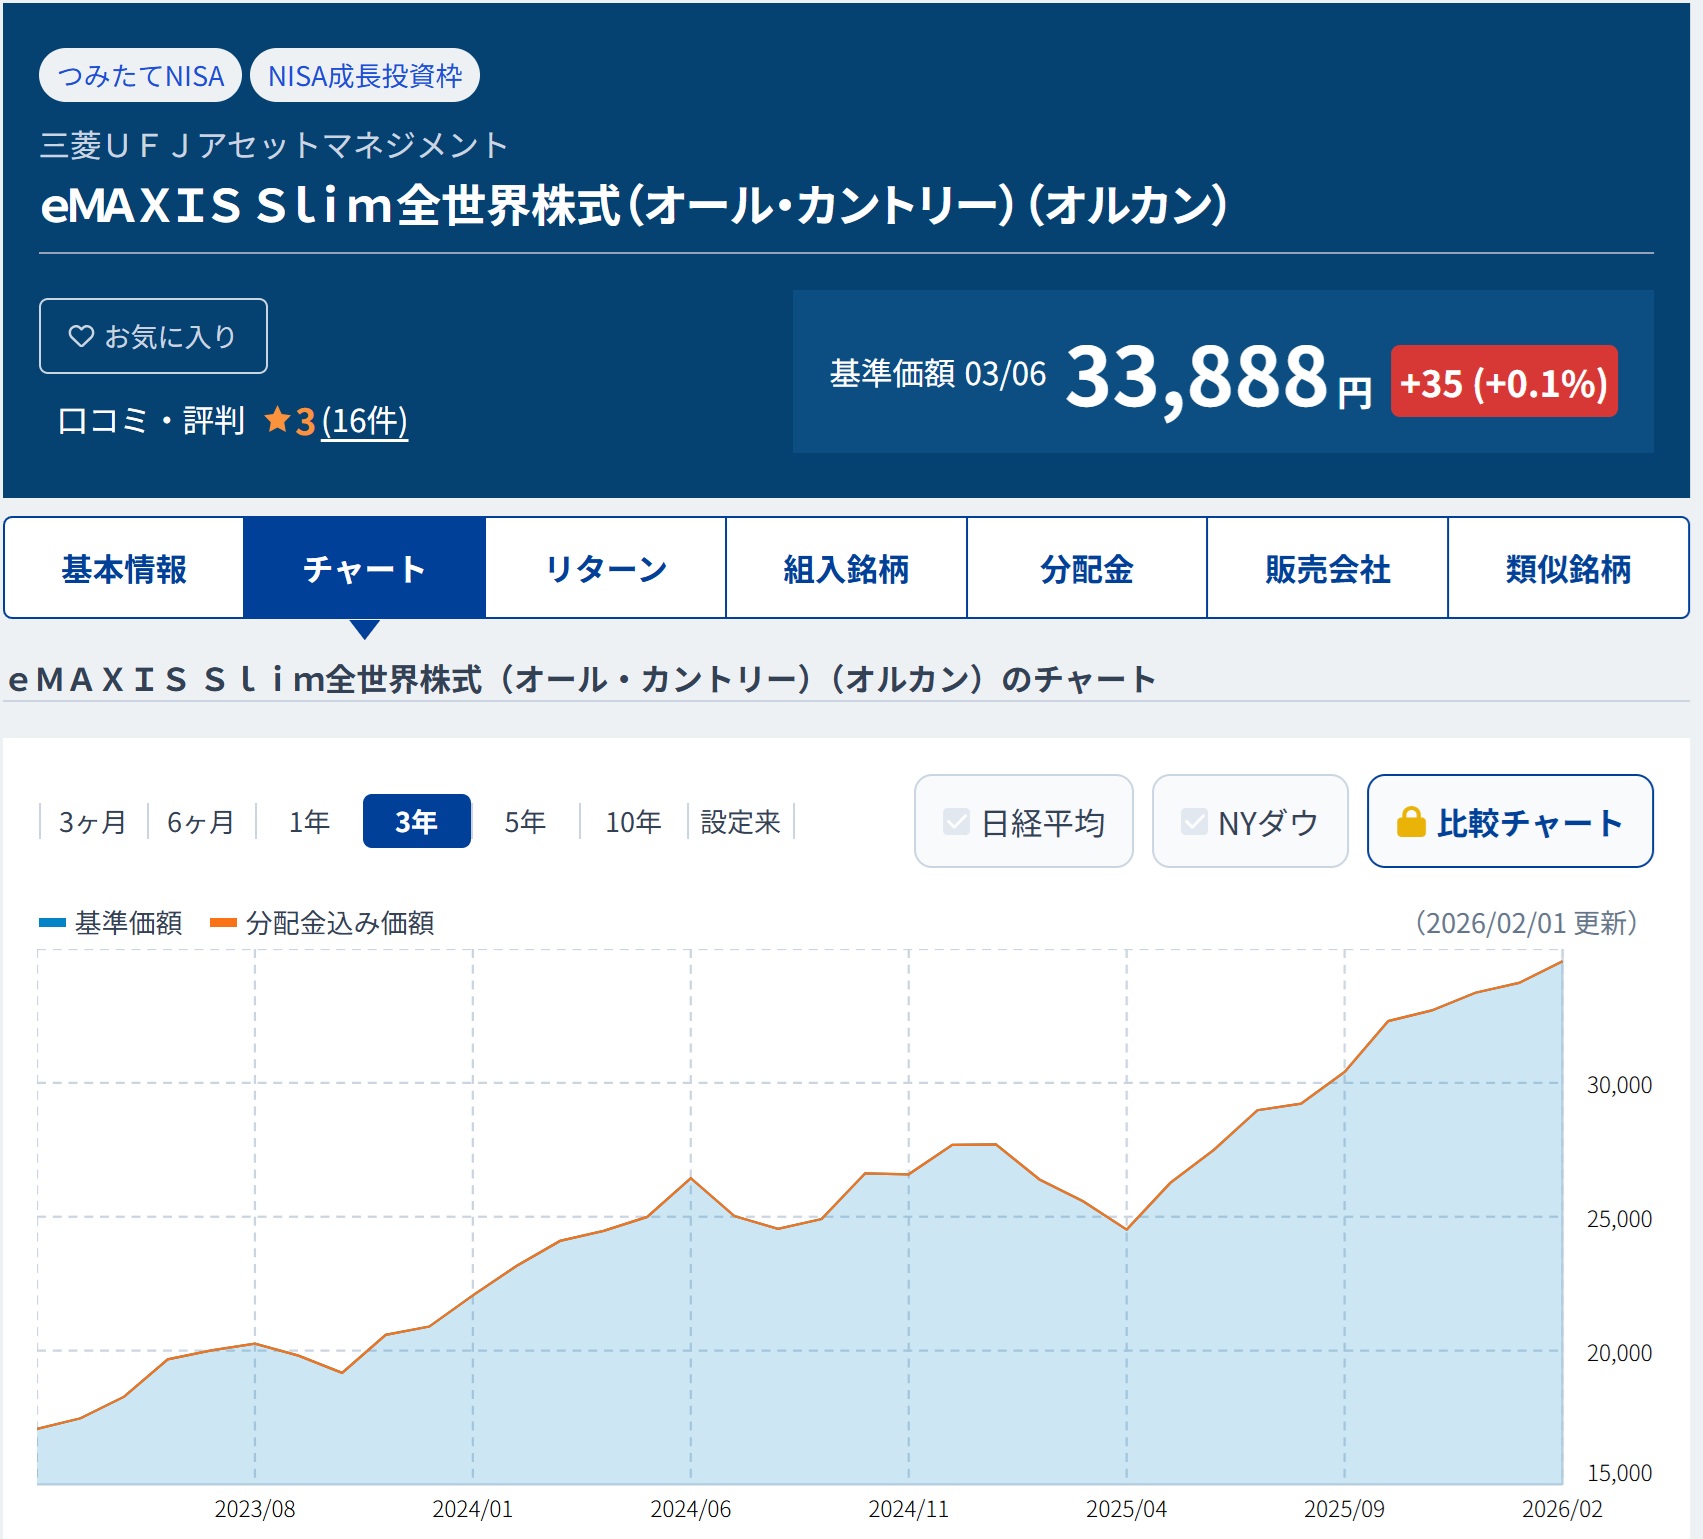Toggle the 日経平均 checkbox
The height and width of the screenshot is (1539, 1703).
[x=956, y=822]
